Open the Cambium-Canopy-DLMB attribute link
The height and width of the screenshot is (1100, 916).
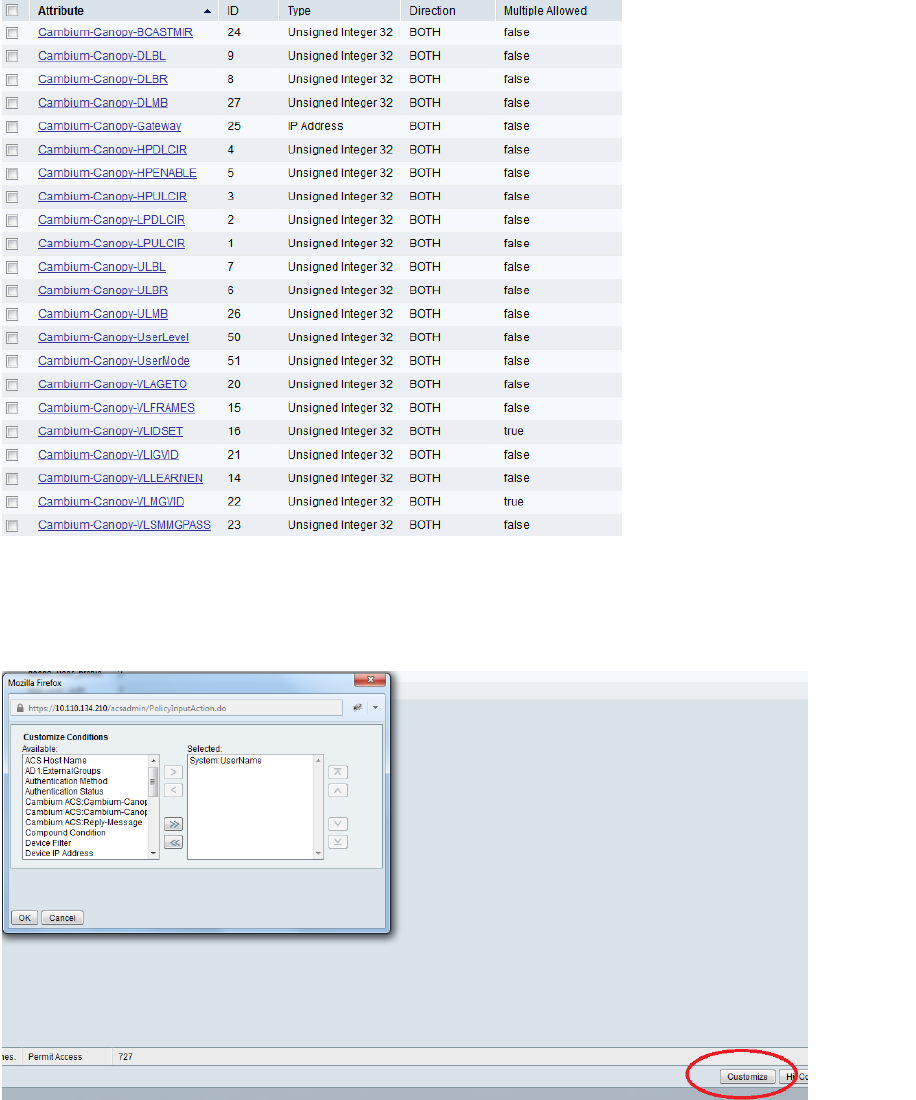click(x=102, y=102)
